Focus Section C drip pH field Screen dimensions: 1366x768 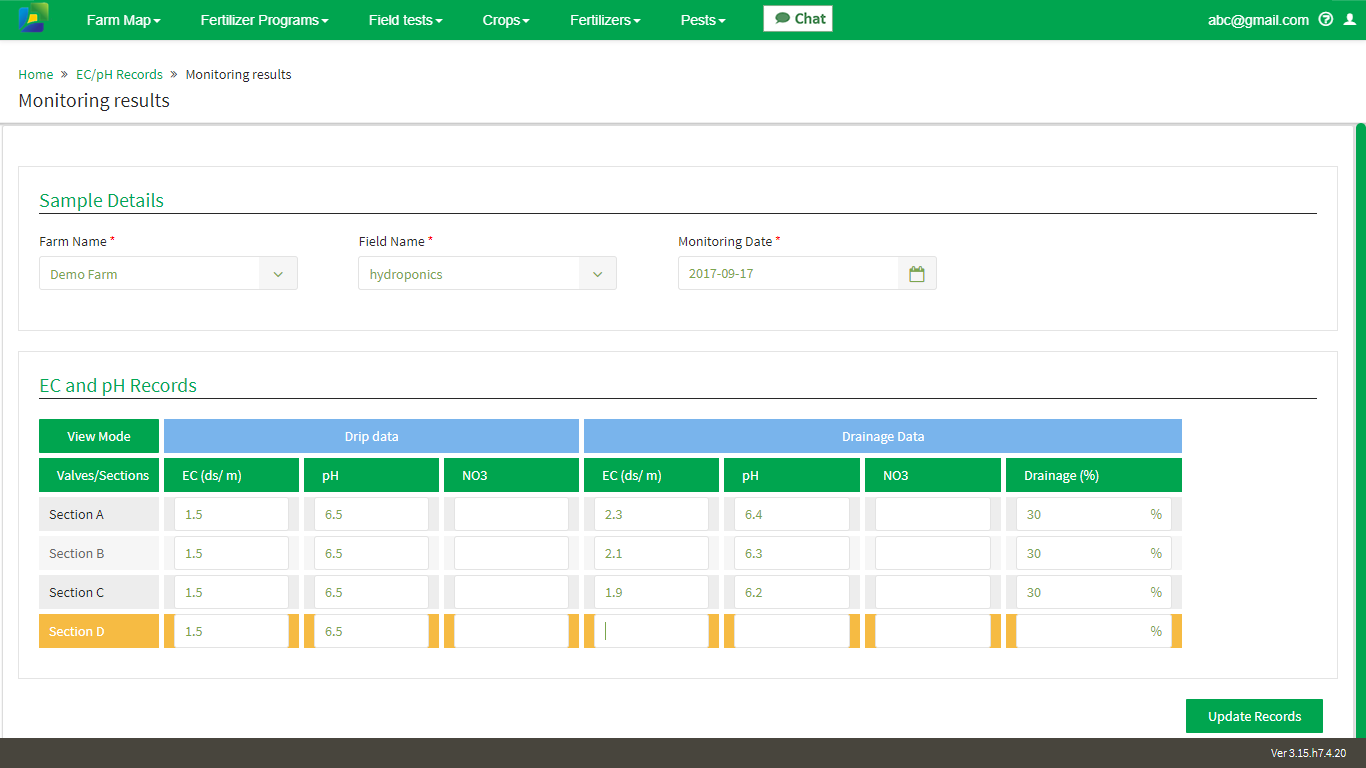click(x=371, y=592)
